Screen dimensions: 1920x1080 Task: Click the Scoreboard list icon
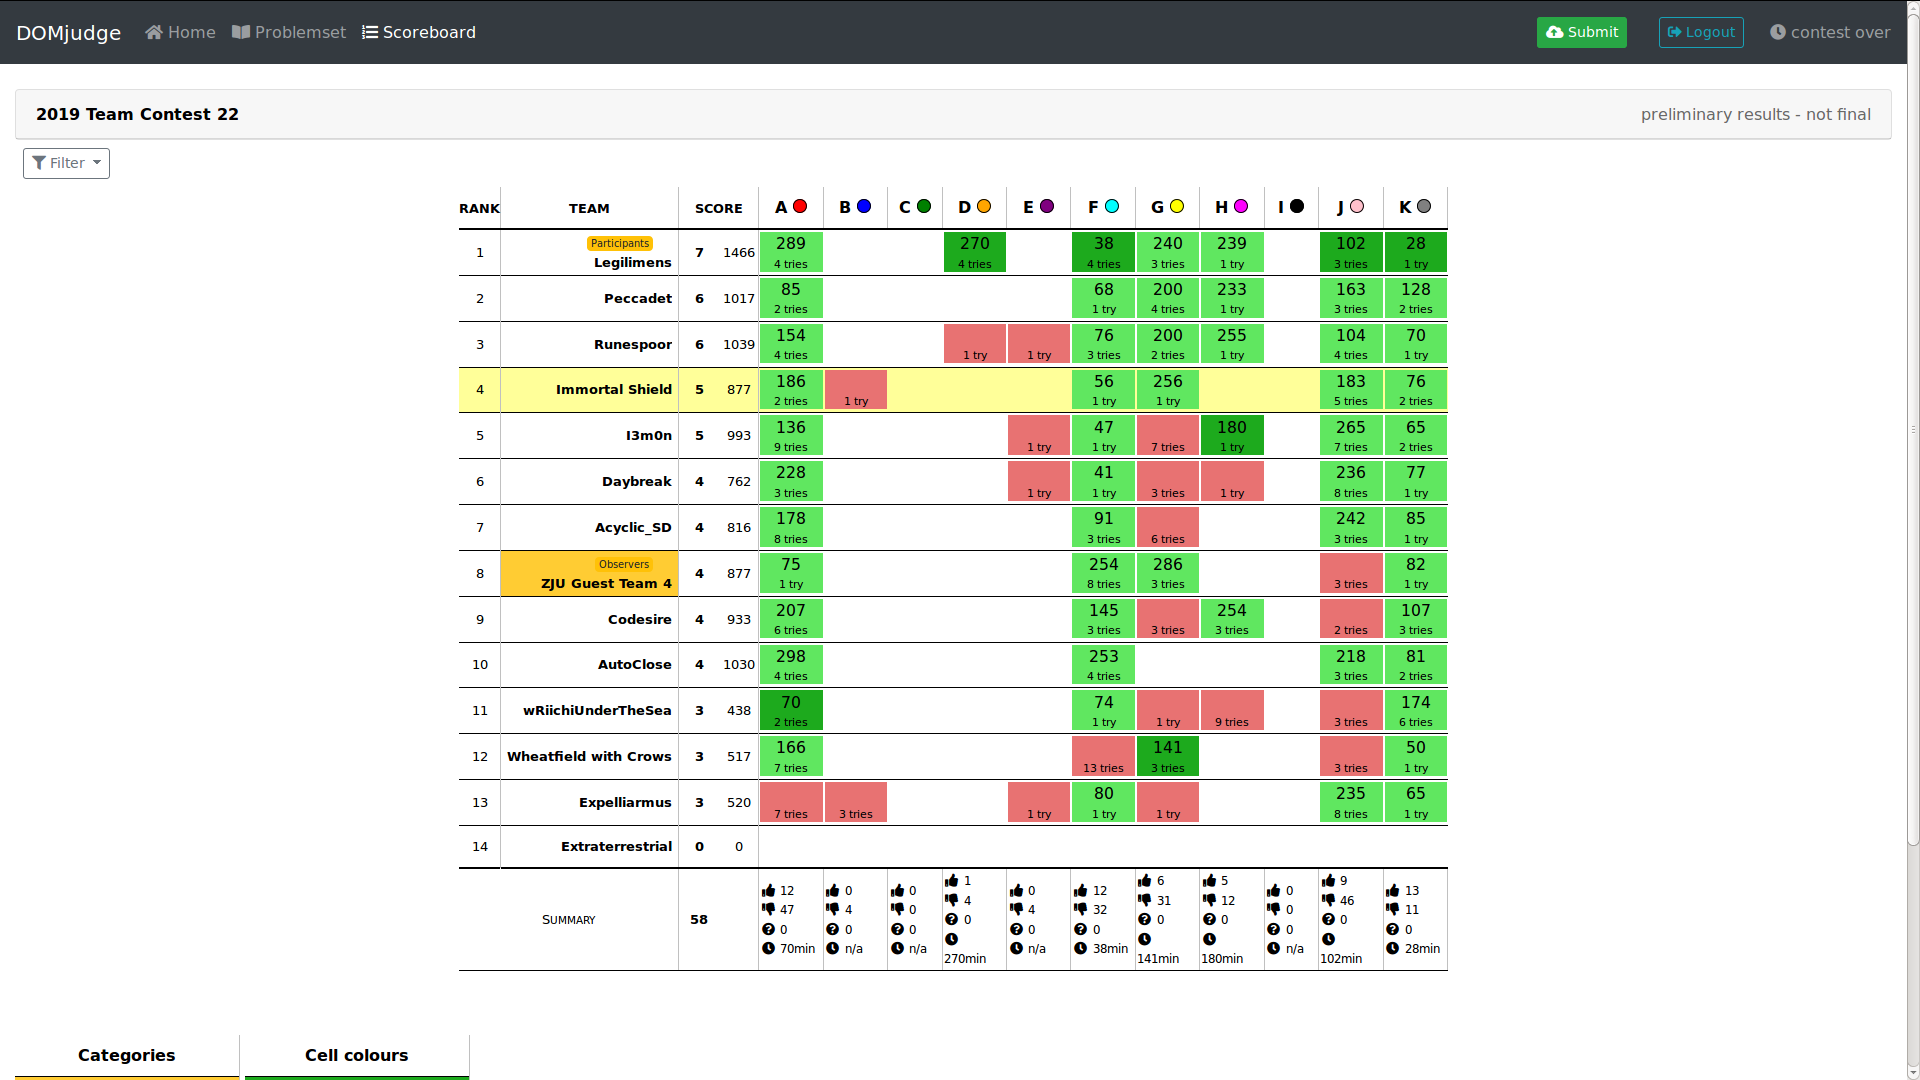point(370,32)
